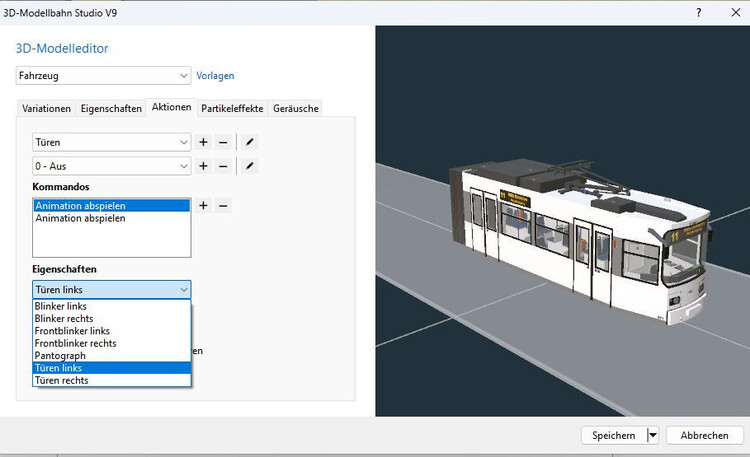This screenshot has height=457, width=750.
Task: Open the Fahrzeug model type dropdown
Action: (183, 76)
